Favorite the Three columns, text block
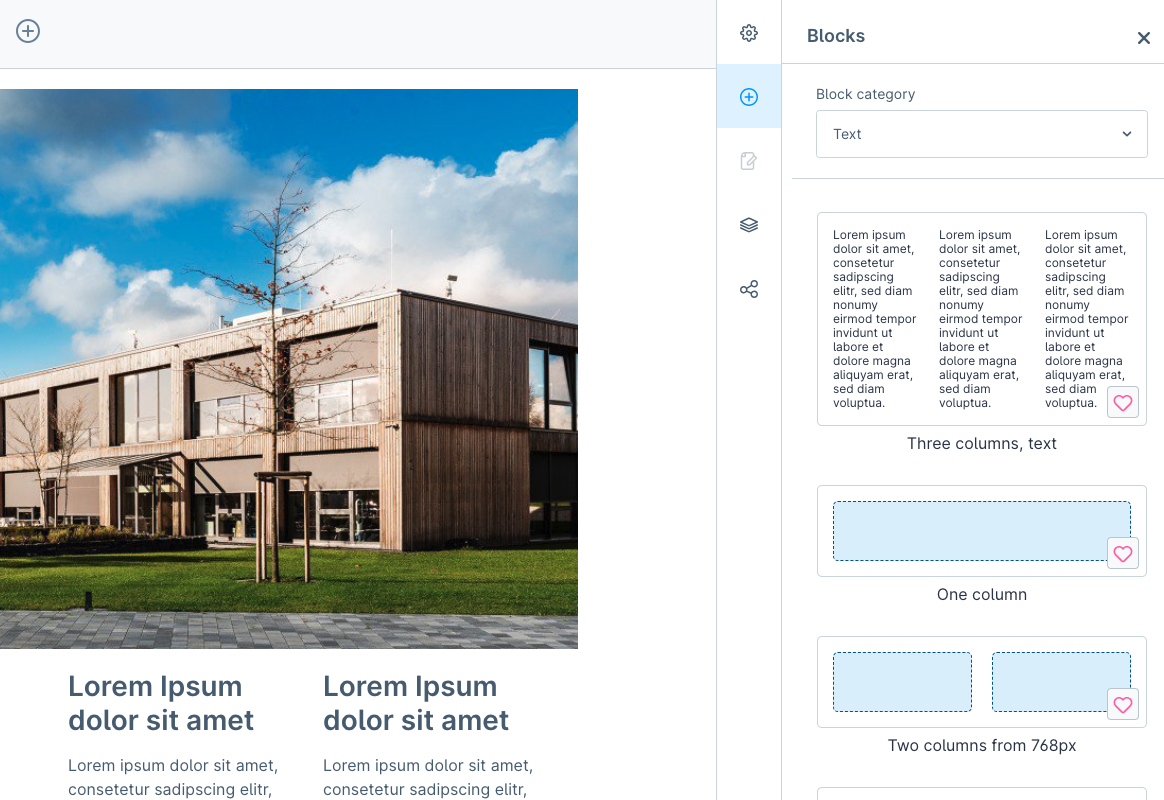 point(1123,403)
